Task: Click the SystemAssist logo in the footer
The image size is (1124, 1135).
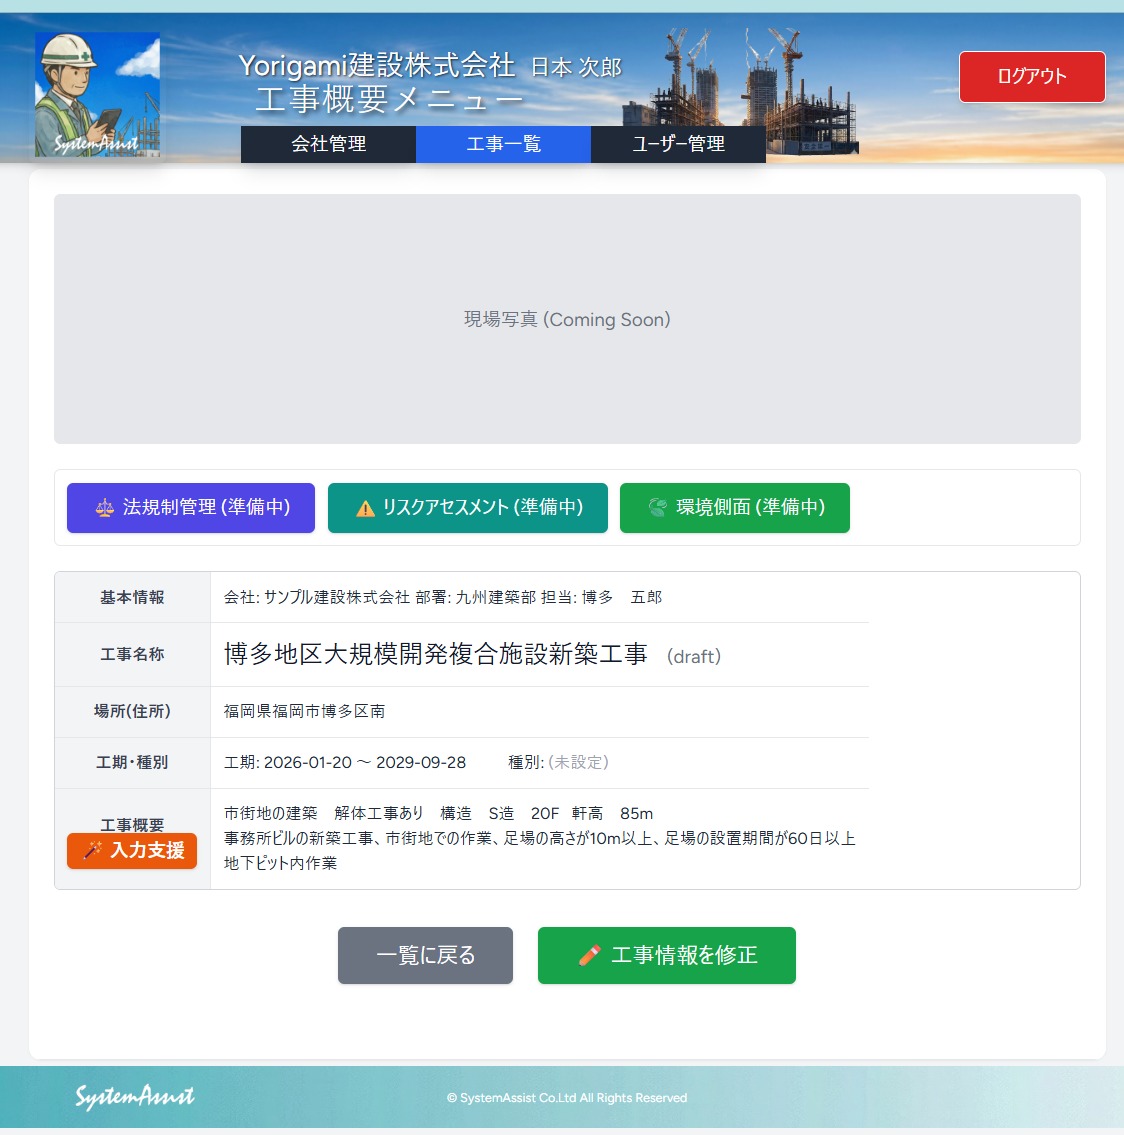Action: (x=135, y=1097)
